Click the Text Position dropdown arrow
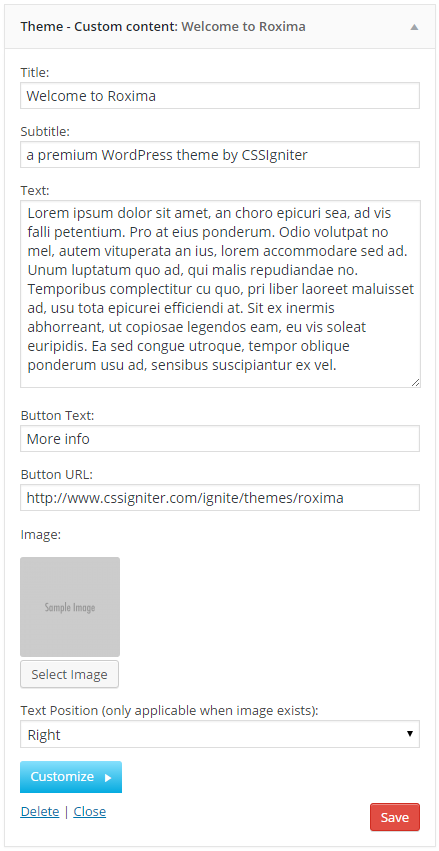Image resolution: width=439 pixels, height=851 pixels. pyautogui.click(x=410, y=734)
